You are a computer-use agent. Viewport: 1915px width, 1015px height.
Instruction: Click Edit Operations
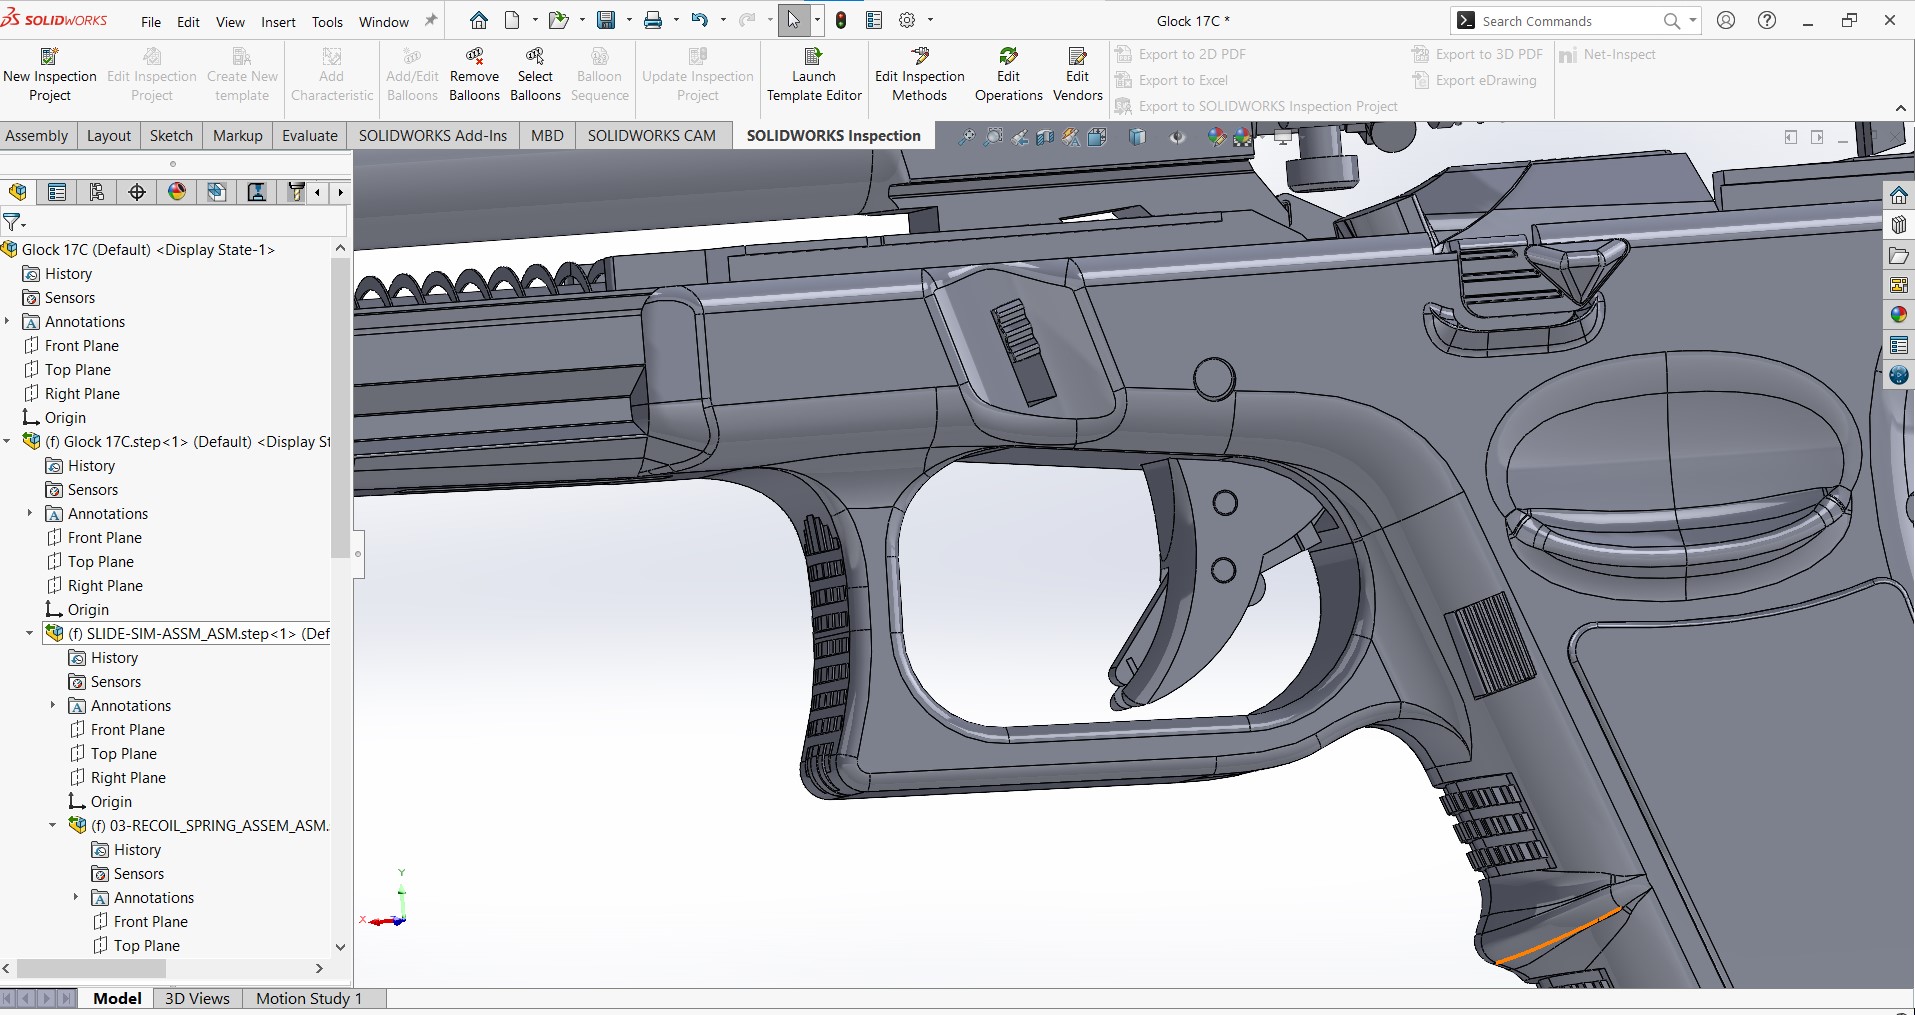coord(1008,75)
